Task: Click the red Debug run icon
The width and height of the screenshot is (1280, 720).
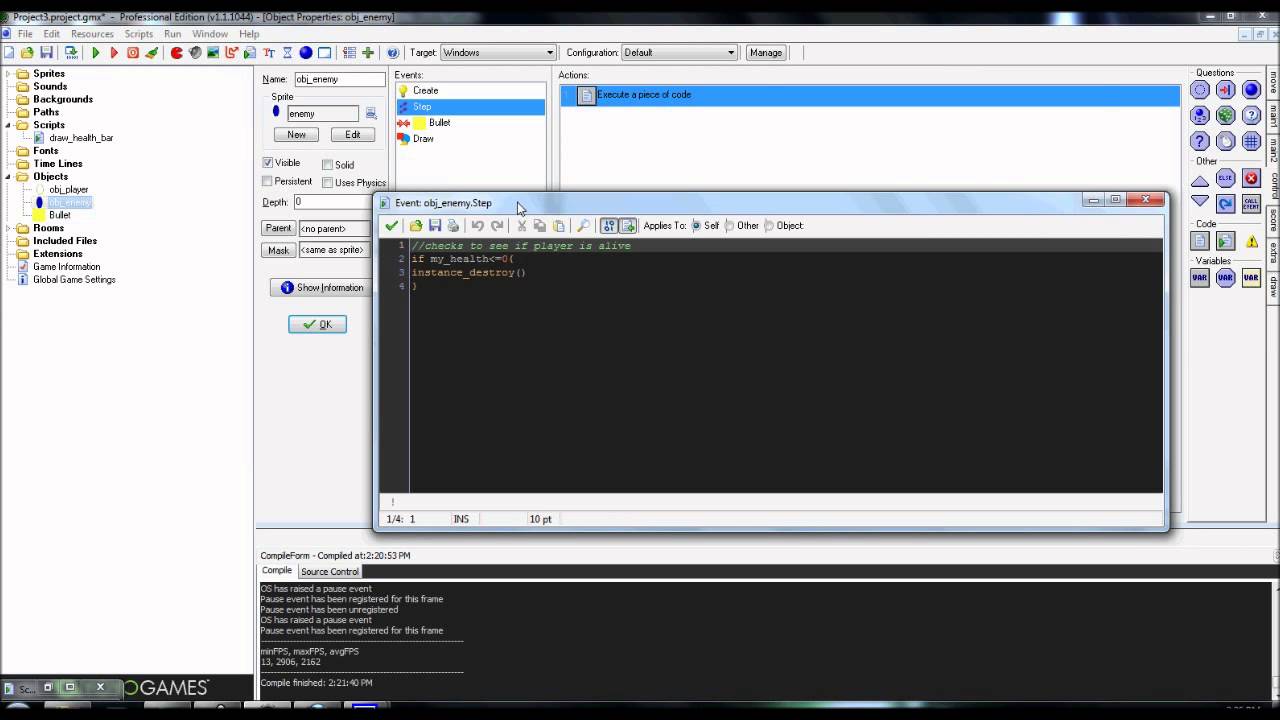Action: 114,53
